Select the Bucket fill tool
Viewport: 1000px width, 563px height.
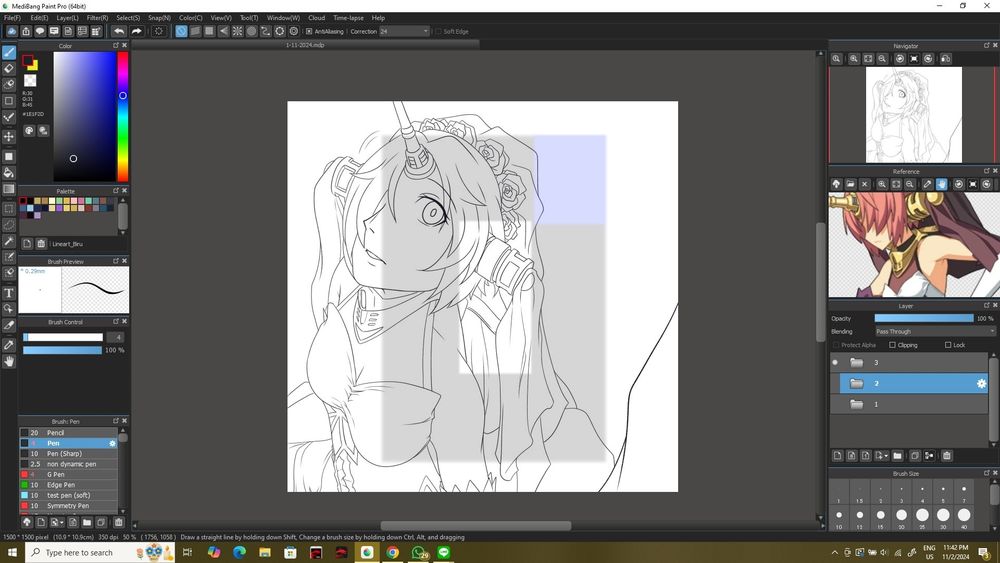point(9,173)
